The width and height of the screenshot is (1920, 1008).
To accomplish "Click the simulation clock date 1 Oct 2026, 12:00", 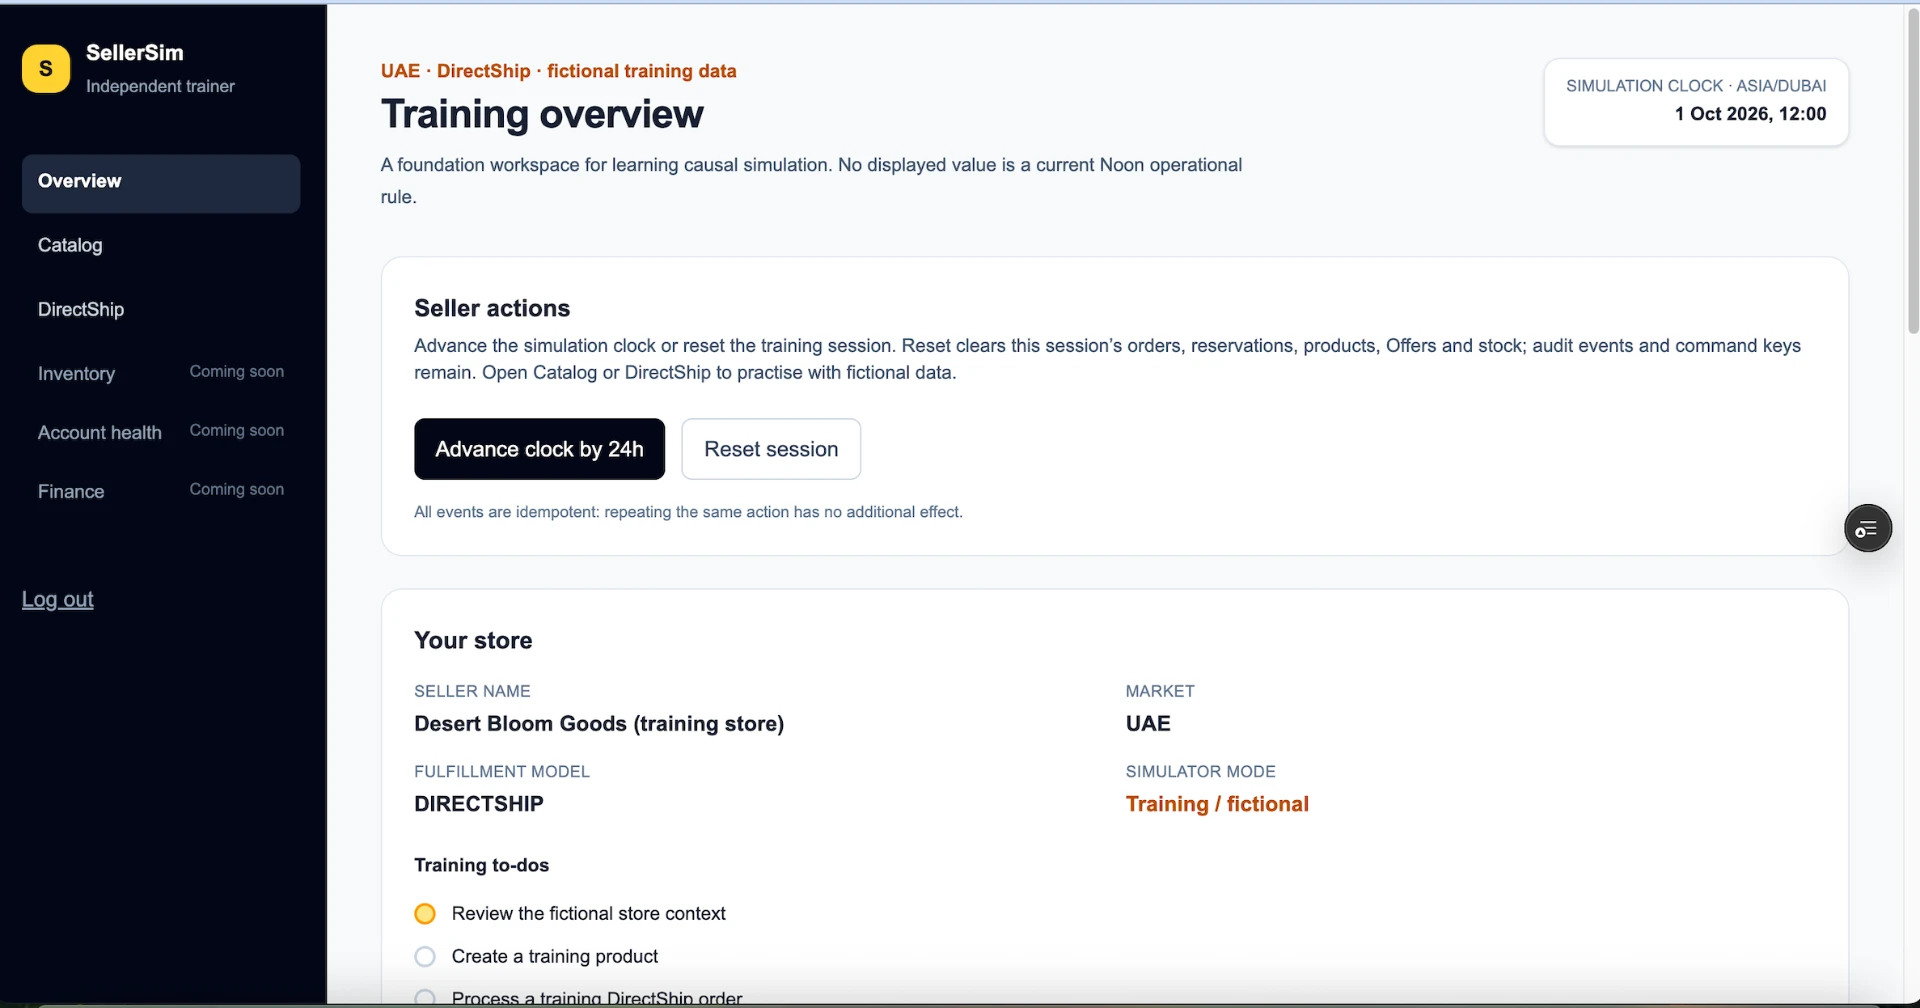I will (1750, 114).
